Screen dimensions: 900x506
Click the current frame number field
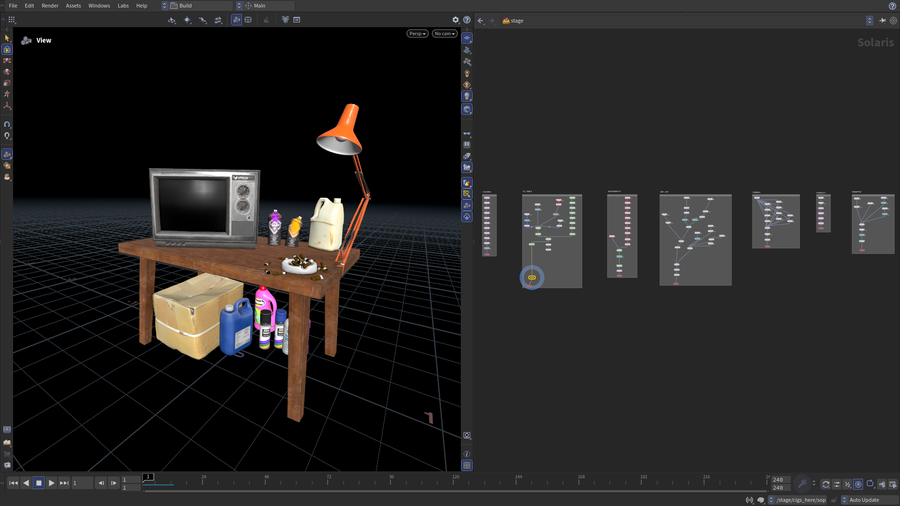[x=82, y=483]
